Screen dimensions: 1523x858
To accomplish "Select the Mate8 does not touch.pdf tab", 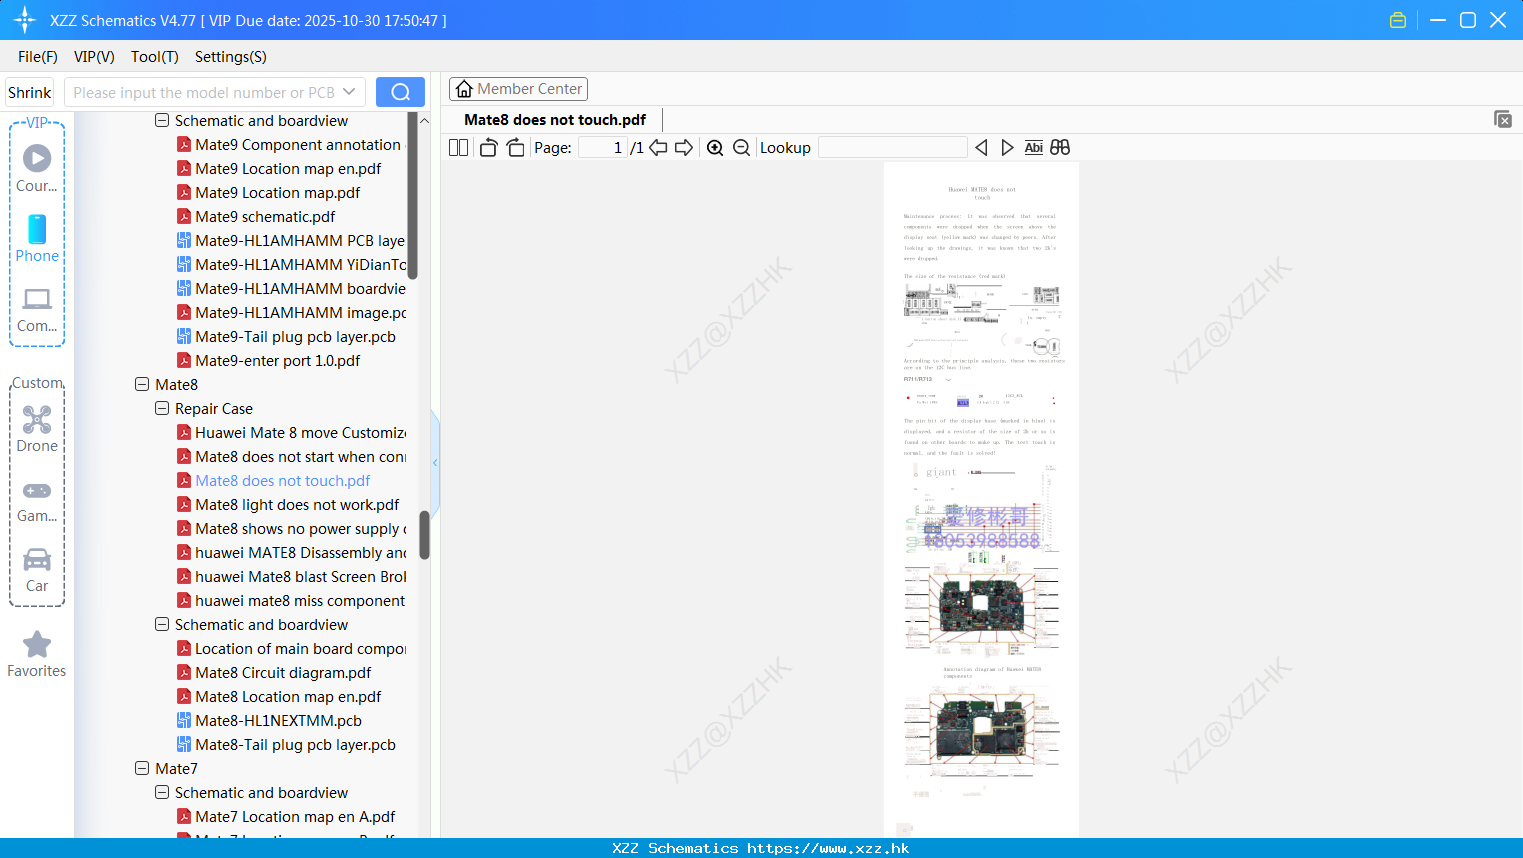I will (x=555, y=120).
